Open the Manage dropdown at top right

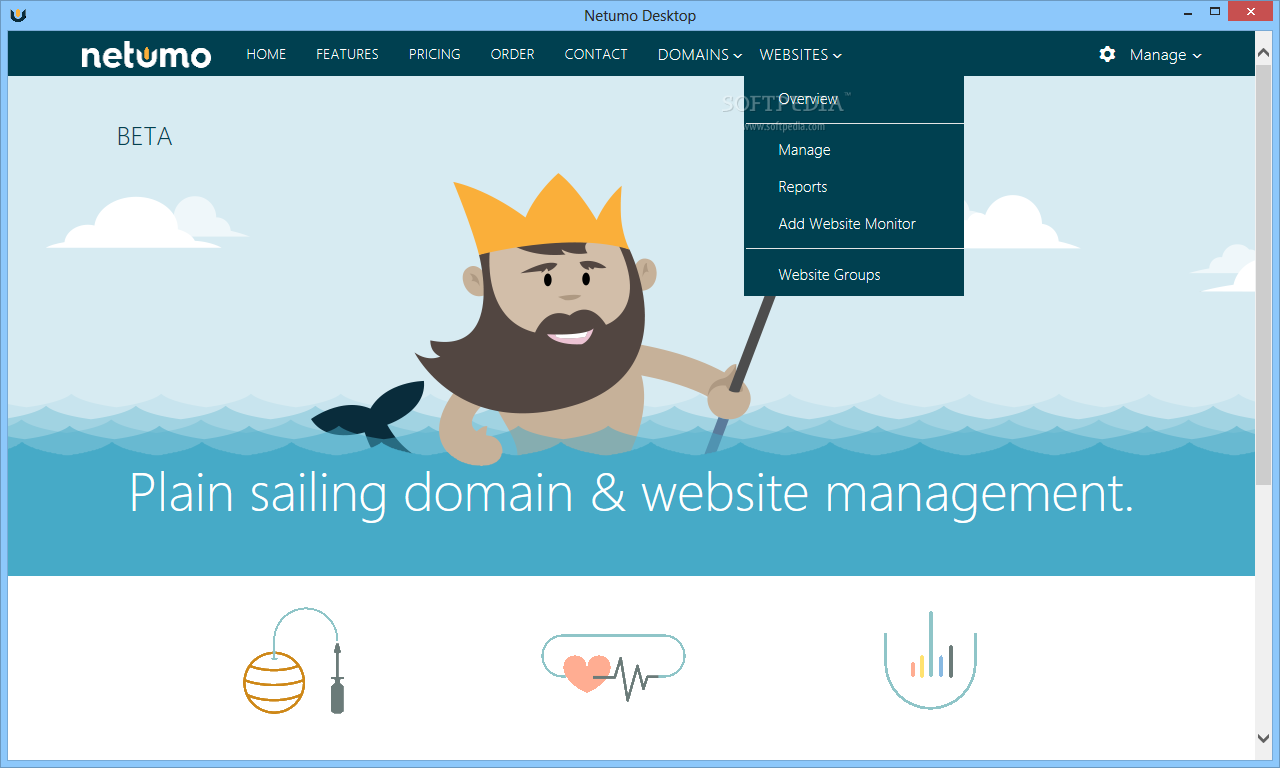(1165, 55)
